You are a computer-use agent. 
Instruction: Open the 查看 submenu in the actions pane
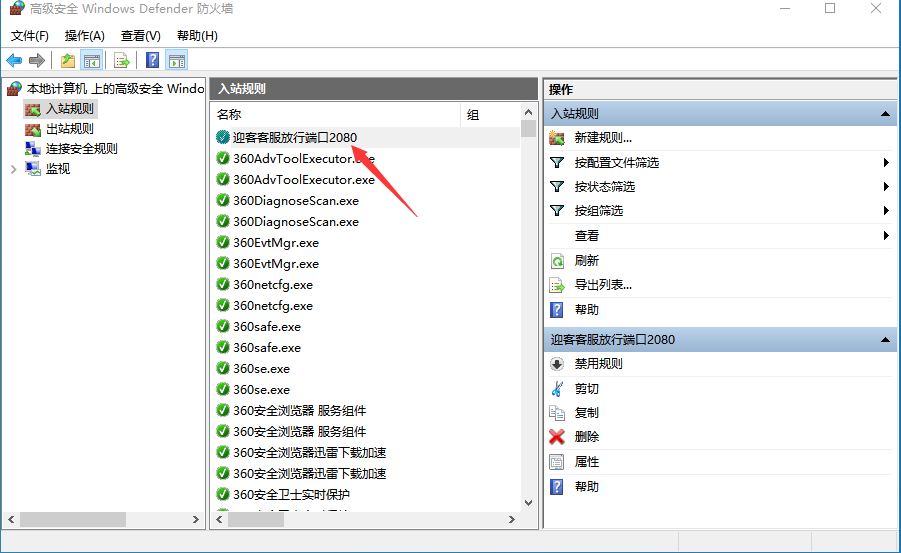pyautogui.click(x=587, y=236)
